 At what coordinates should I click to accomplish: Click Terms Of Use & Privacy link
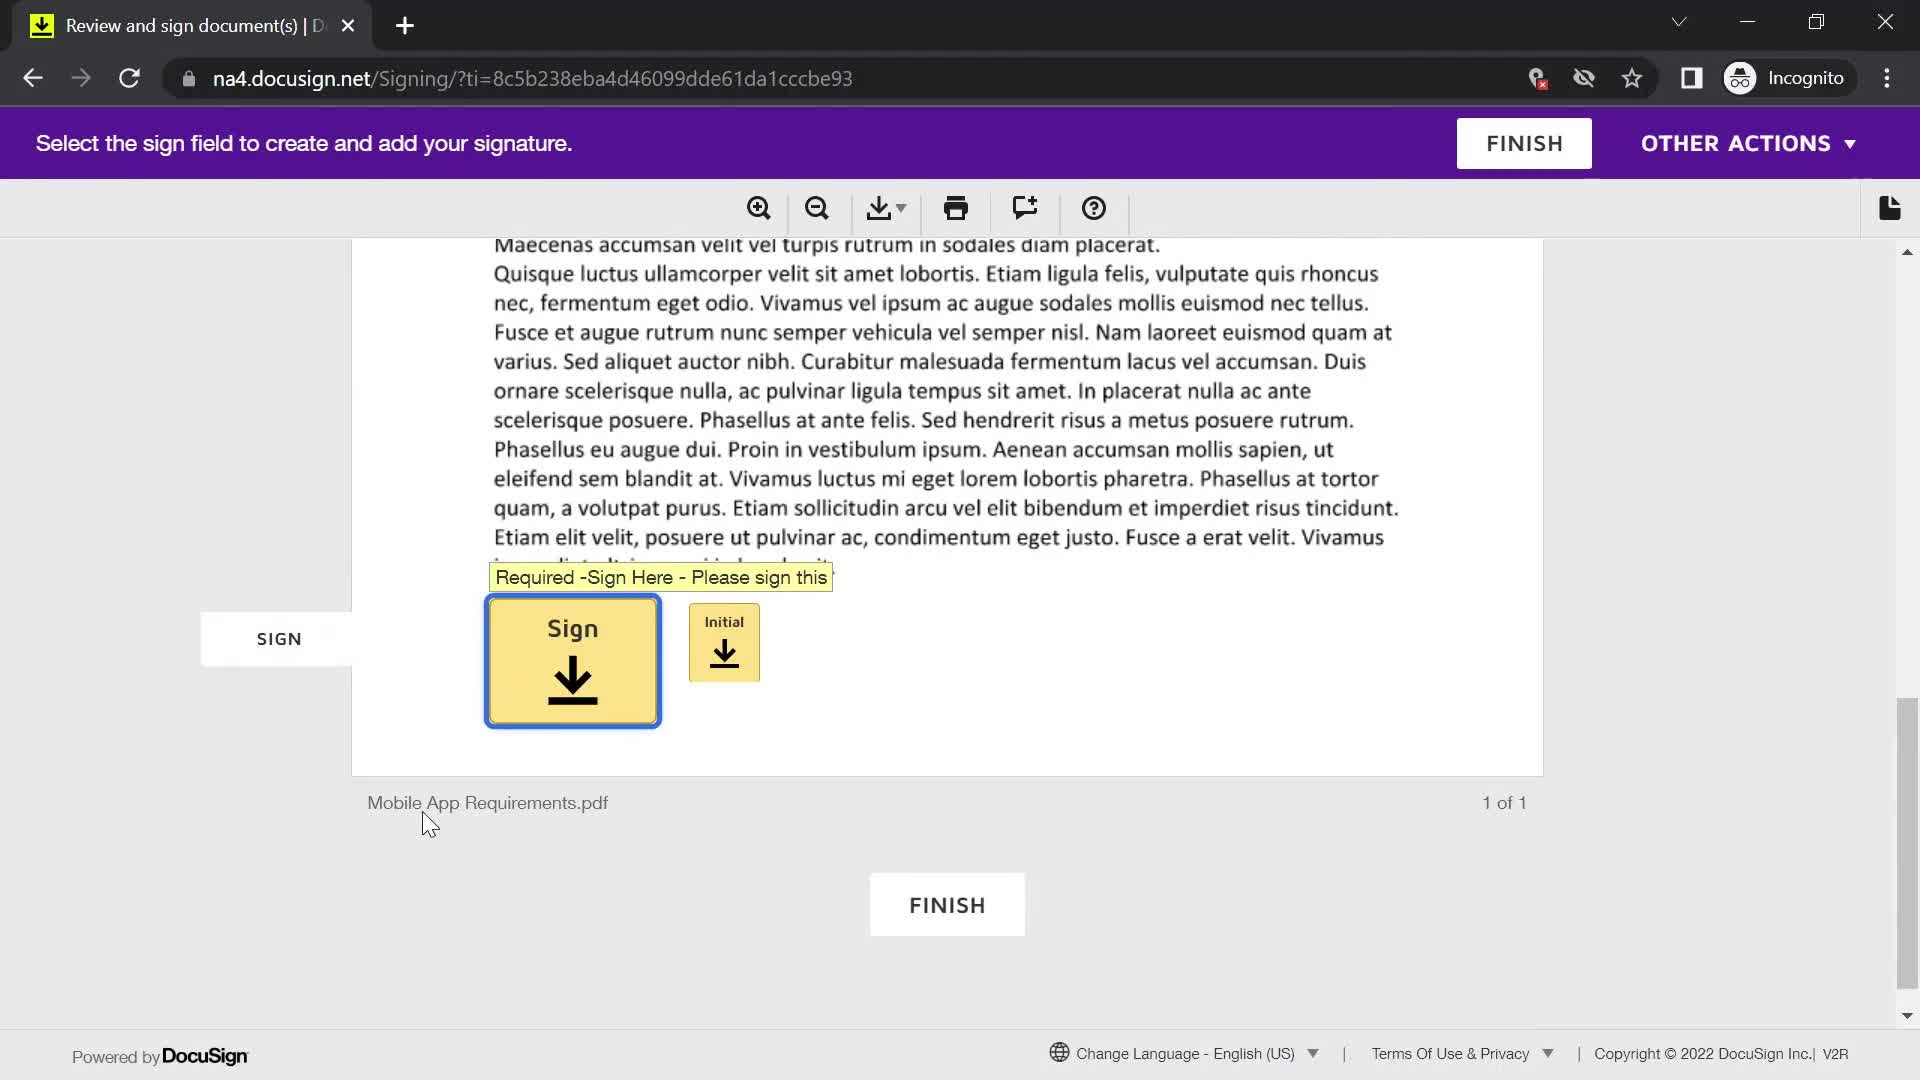pos(1449,1054)
